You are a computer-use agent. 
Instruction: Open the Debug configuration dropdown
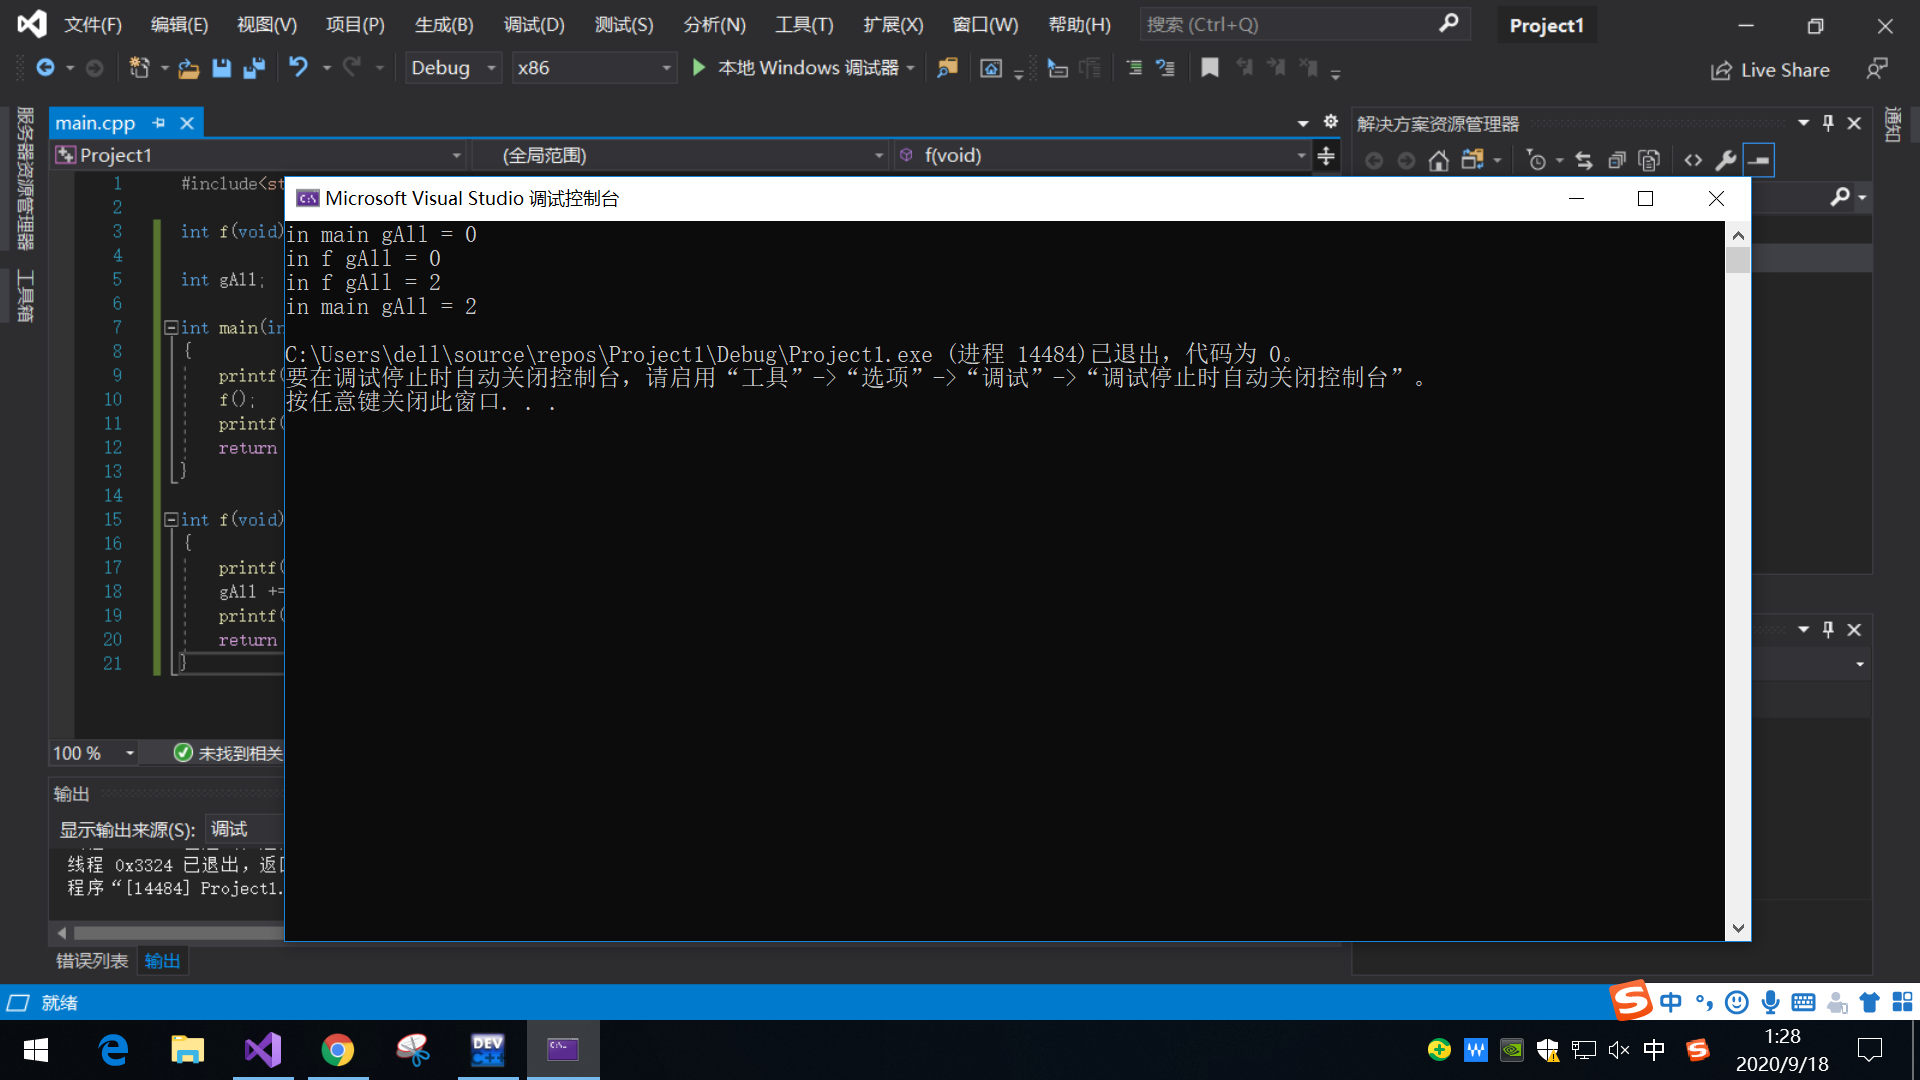click(490, 68)
